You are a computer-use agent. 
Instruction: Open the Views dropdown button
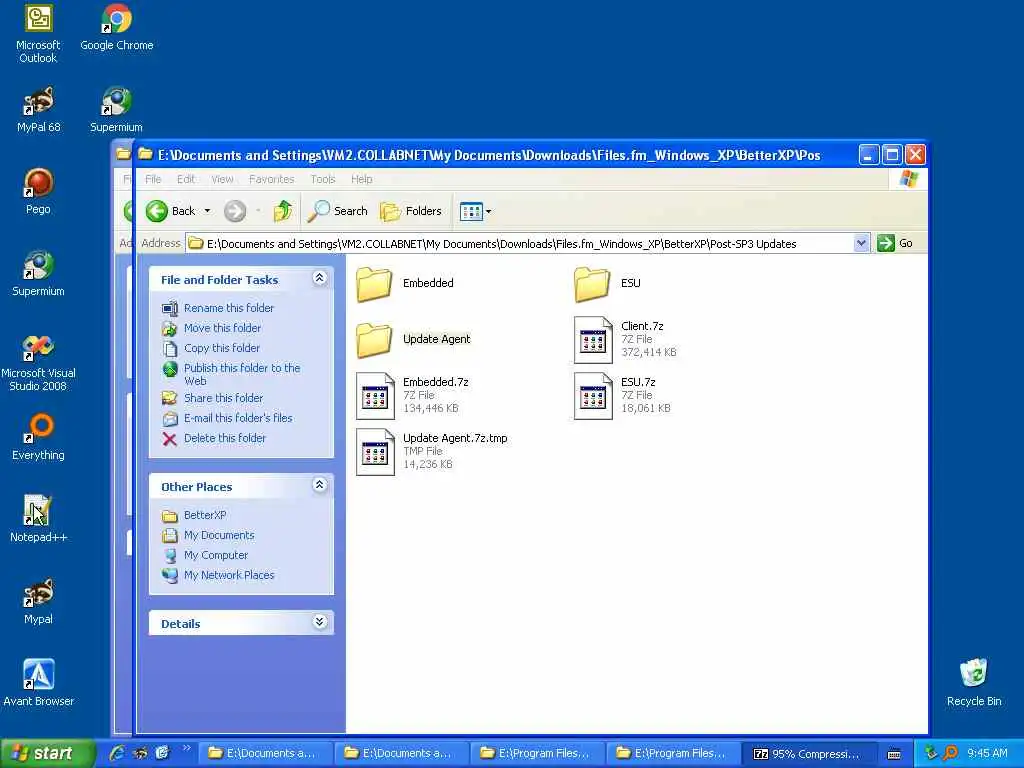pyautogui.click(x=475, y=211)
